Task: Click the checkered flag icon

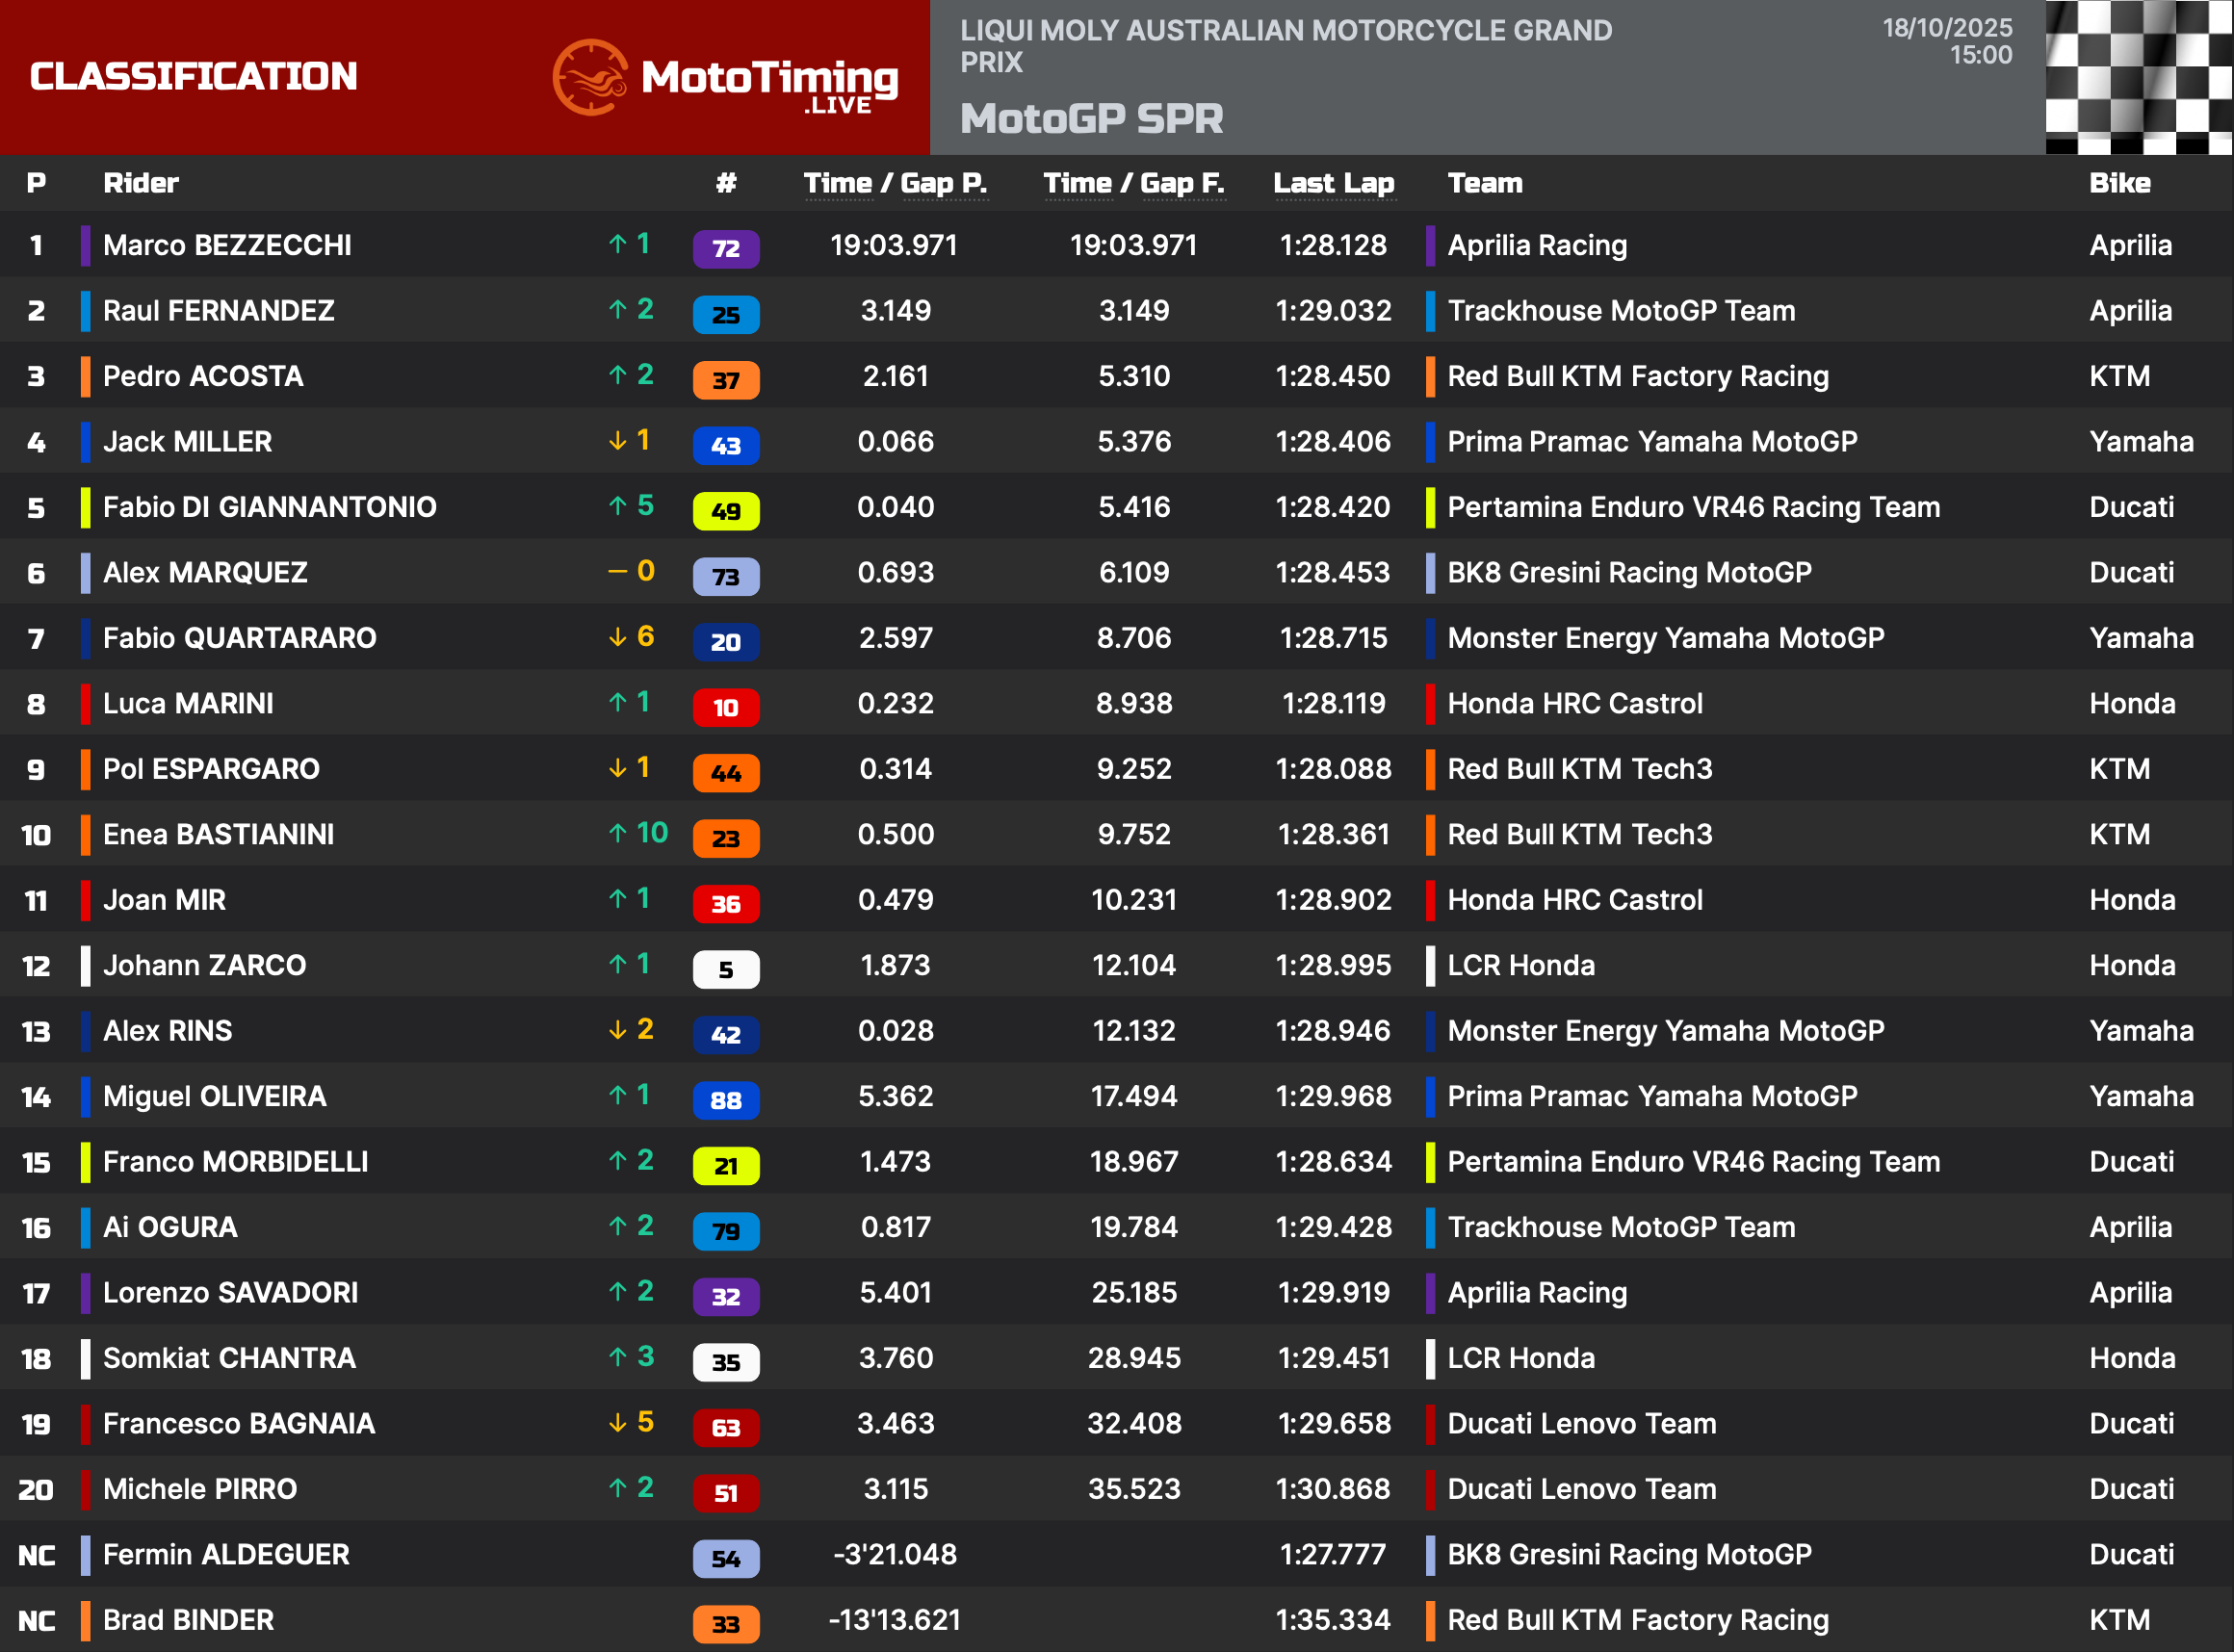Action: pyautogui.click(x=2138, y=77)
